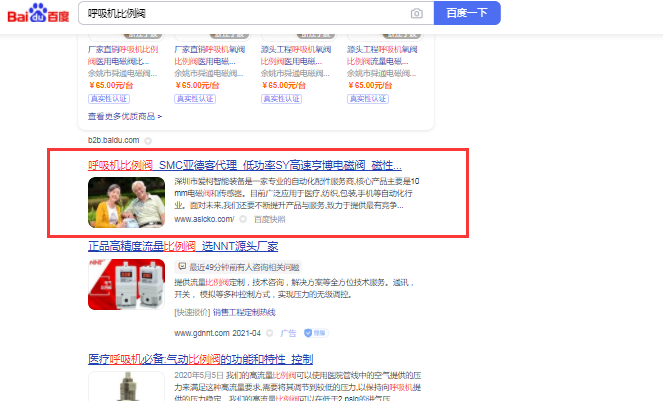Image resolution: width=663 pixels, height=401 pixels.
Task: Open the www.asicko.com/ URL
Action: pyautogui.click(x=204, y=219)
